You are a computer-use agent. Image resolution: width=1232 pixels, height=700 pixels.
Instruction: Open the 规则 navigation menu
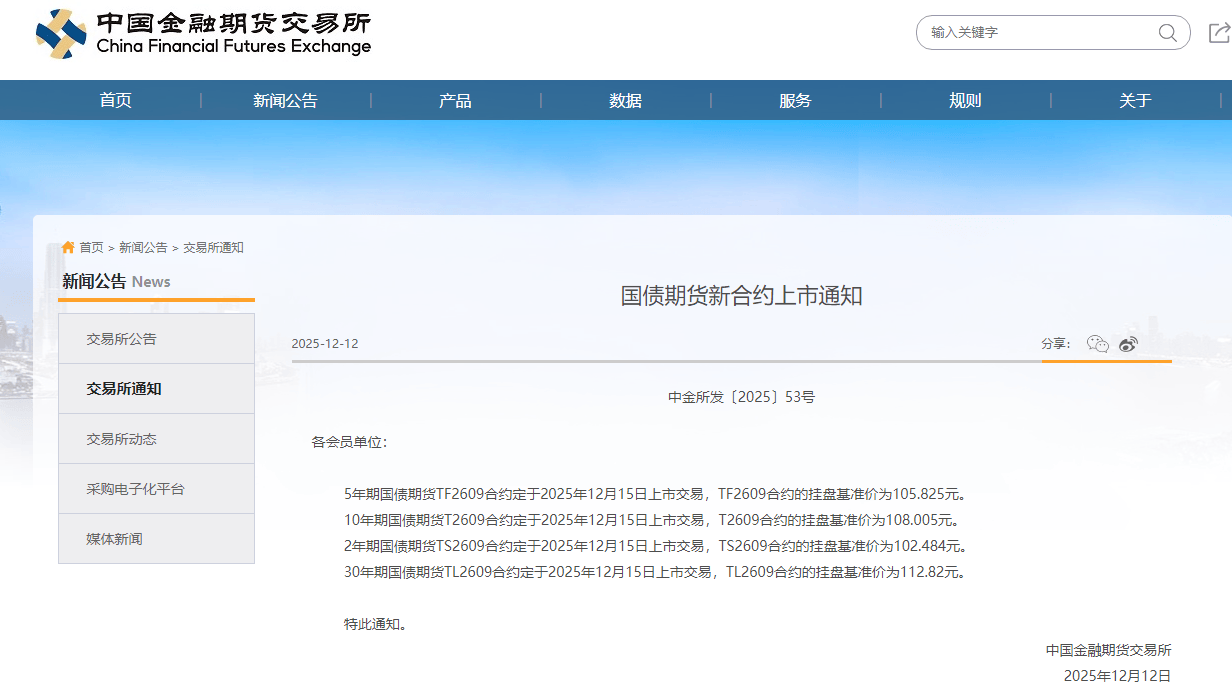(x=965, y=100)
